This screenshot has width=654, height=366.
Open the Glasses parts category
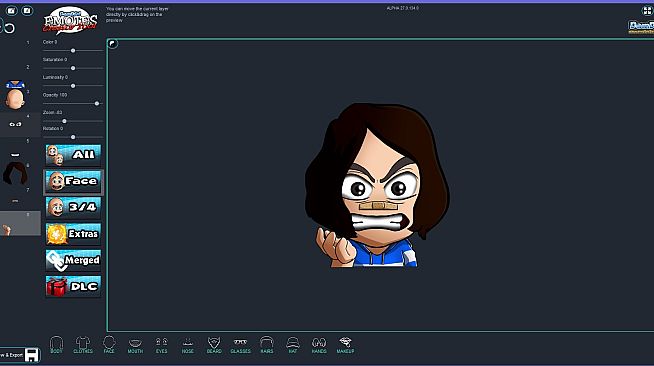click(x=241, y=345)
